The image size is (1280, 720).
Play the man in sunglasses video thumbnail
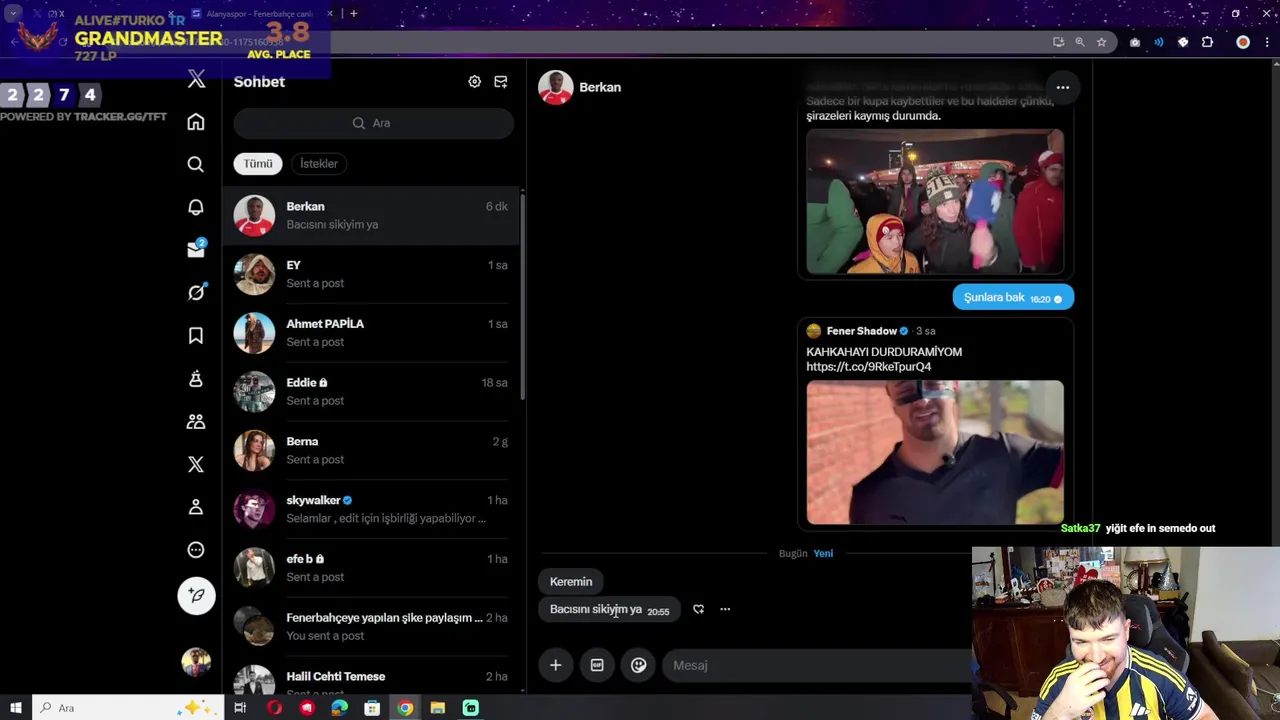coord(935,452)
